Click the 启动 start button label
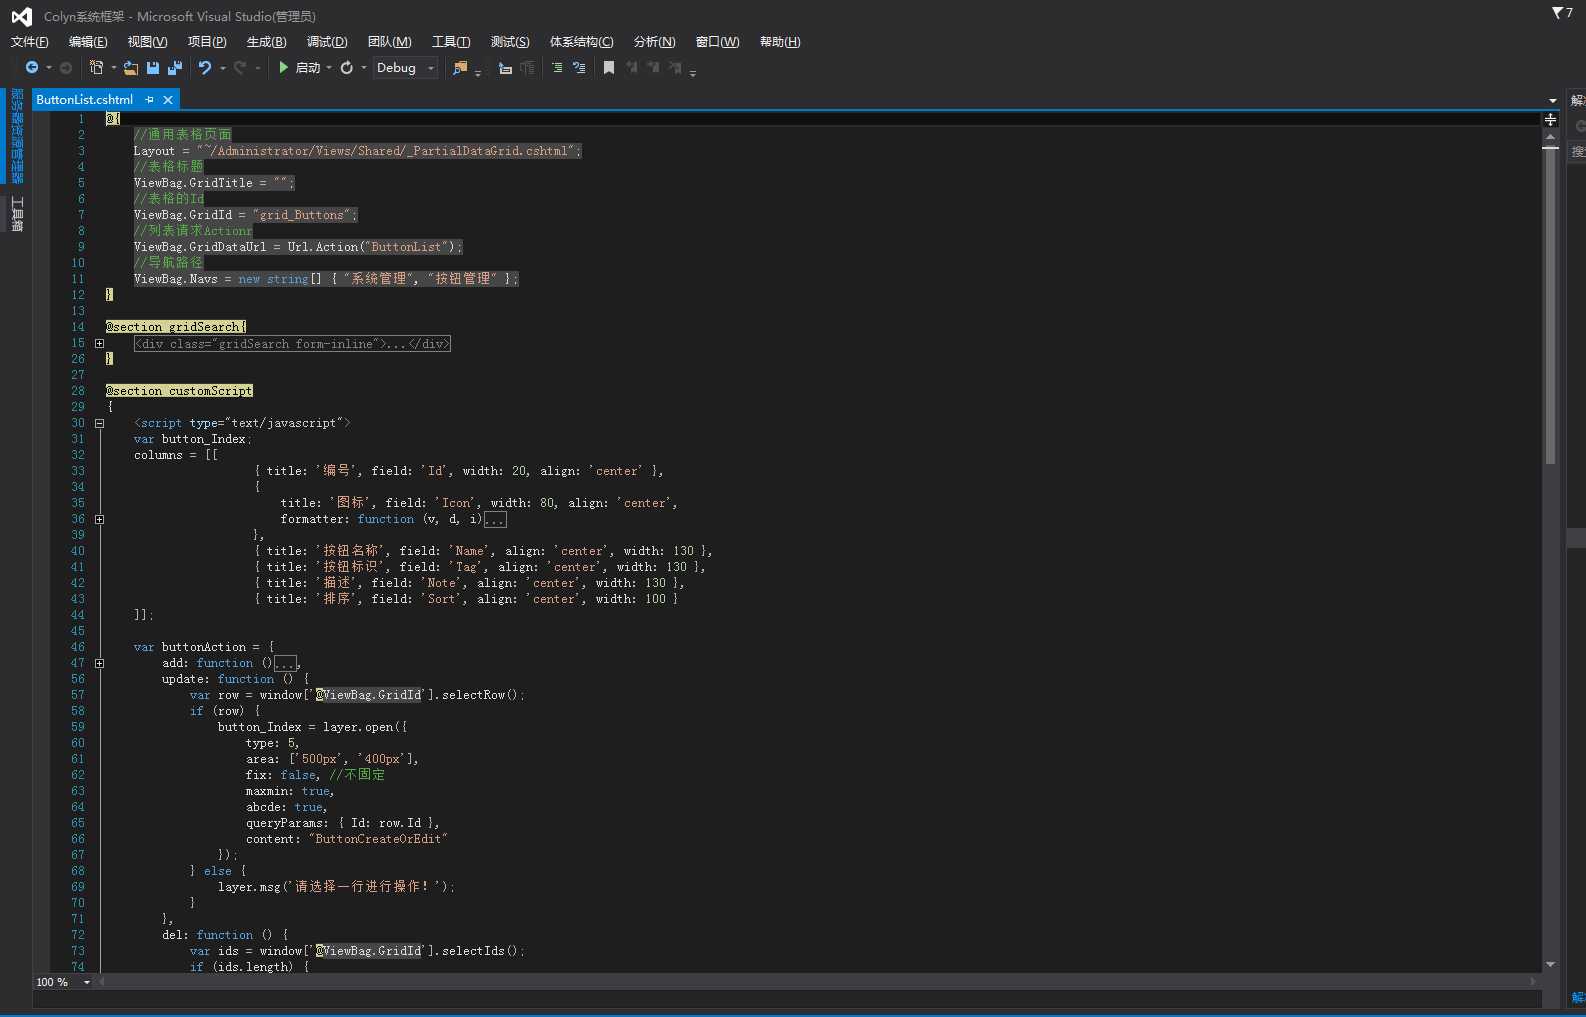 pyautogui.click(x=308, y=68)
